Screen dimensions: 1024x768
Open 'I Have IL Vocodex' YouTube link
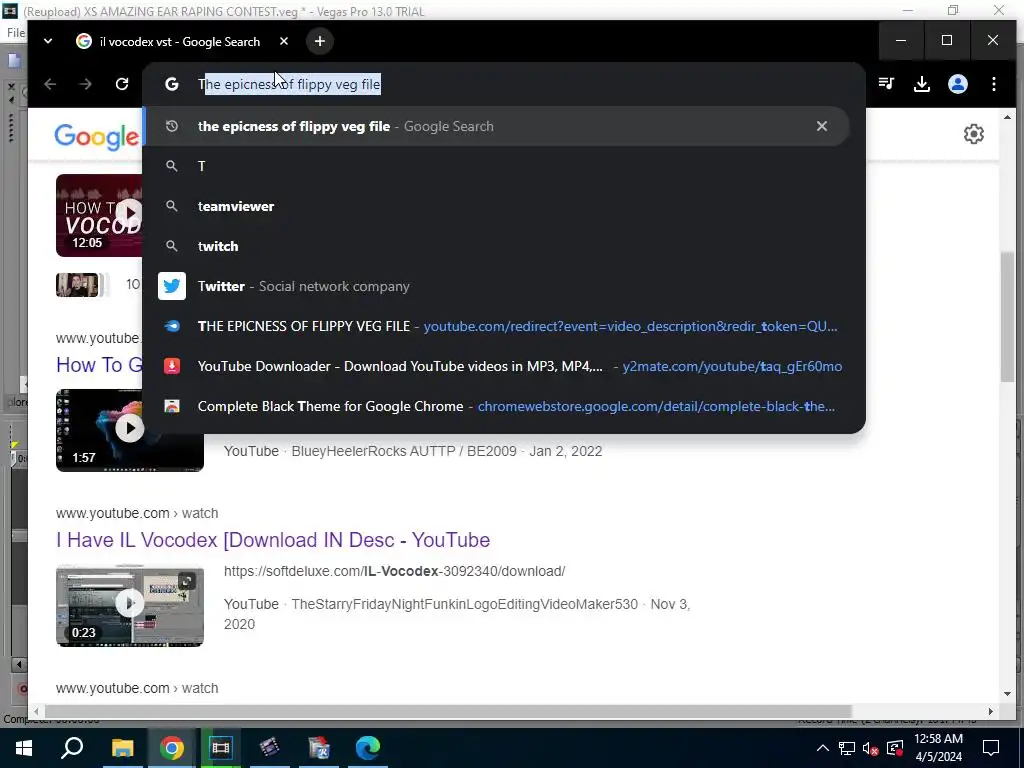(x=273, y=540)
